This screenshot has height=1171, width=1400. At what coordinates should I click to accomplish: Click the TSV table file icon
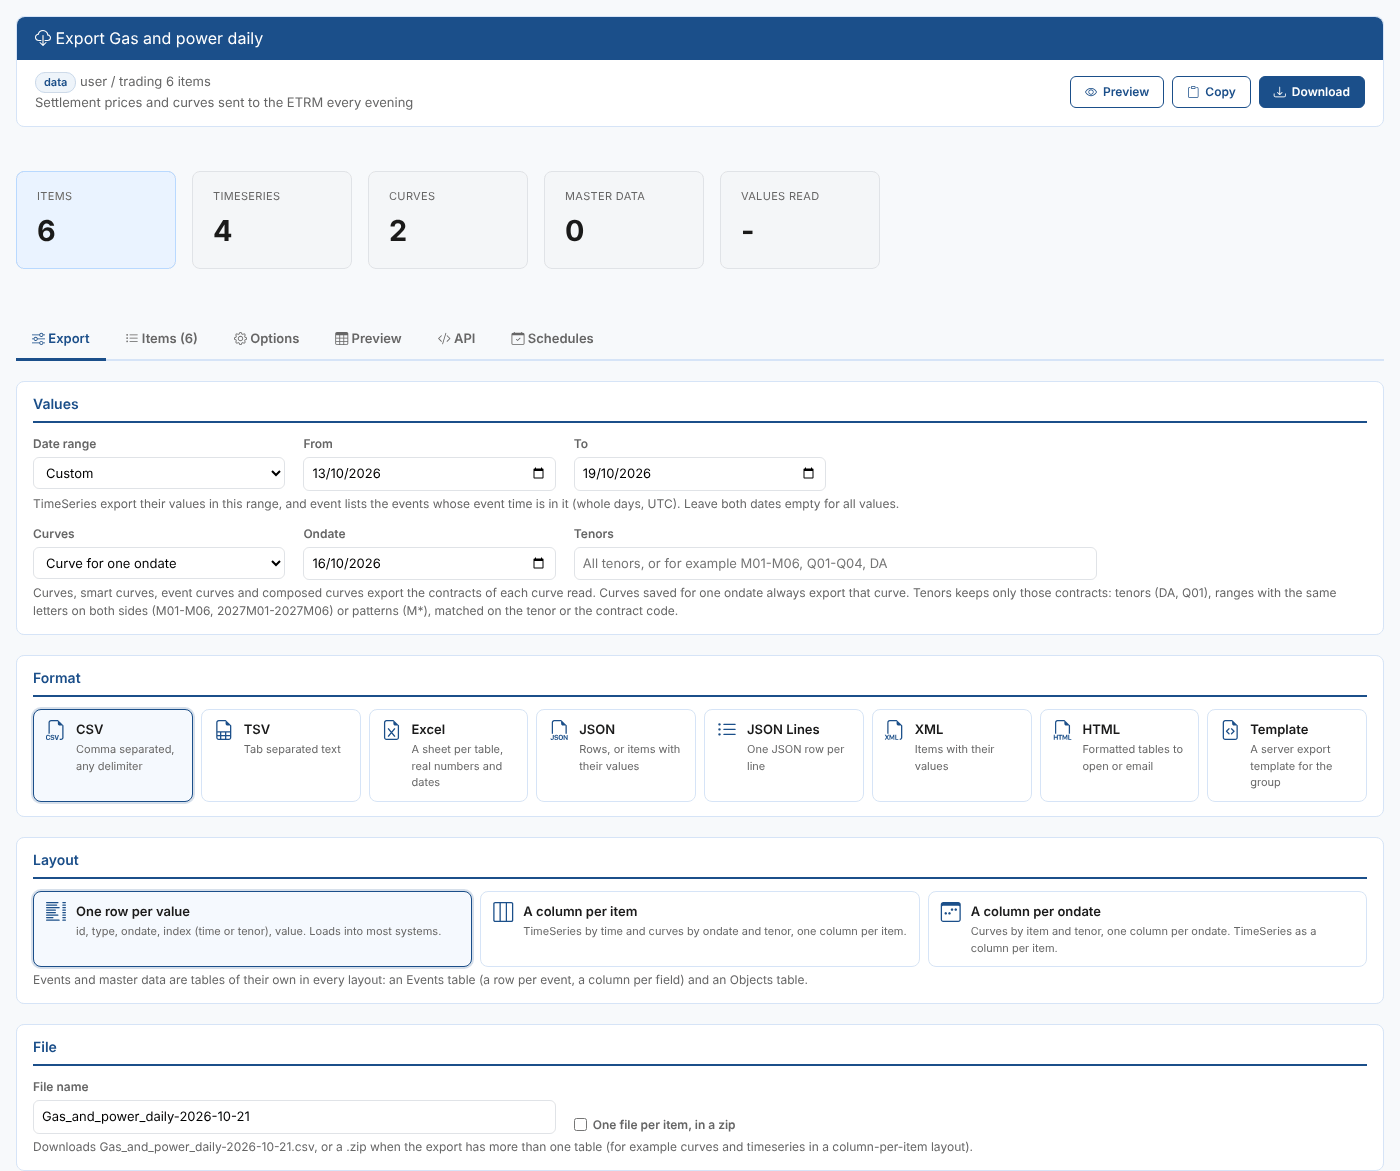click(x=224, y=731)
